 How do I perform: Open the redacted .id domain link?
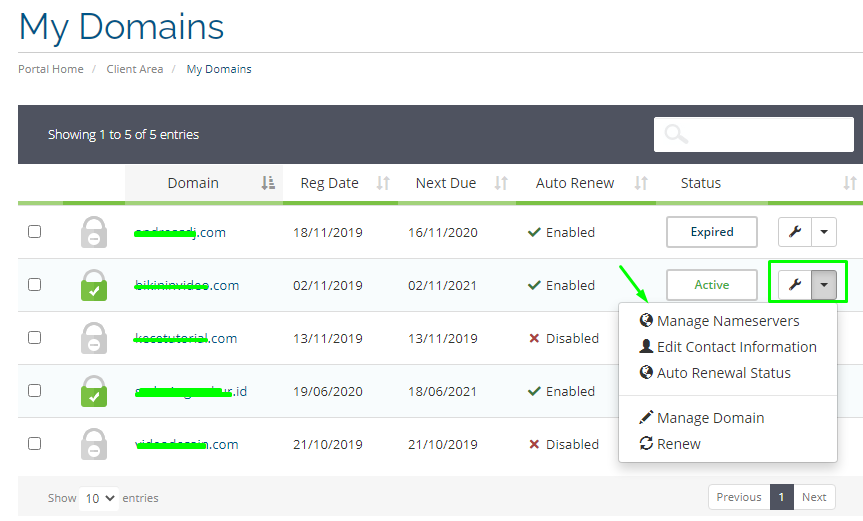point(191,392)
